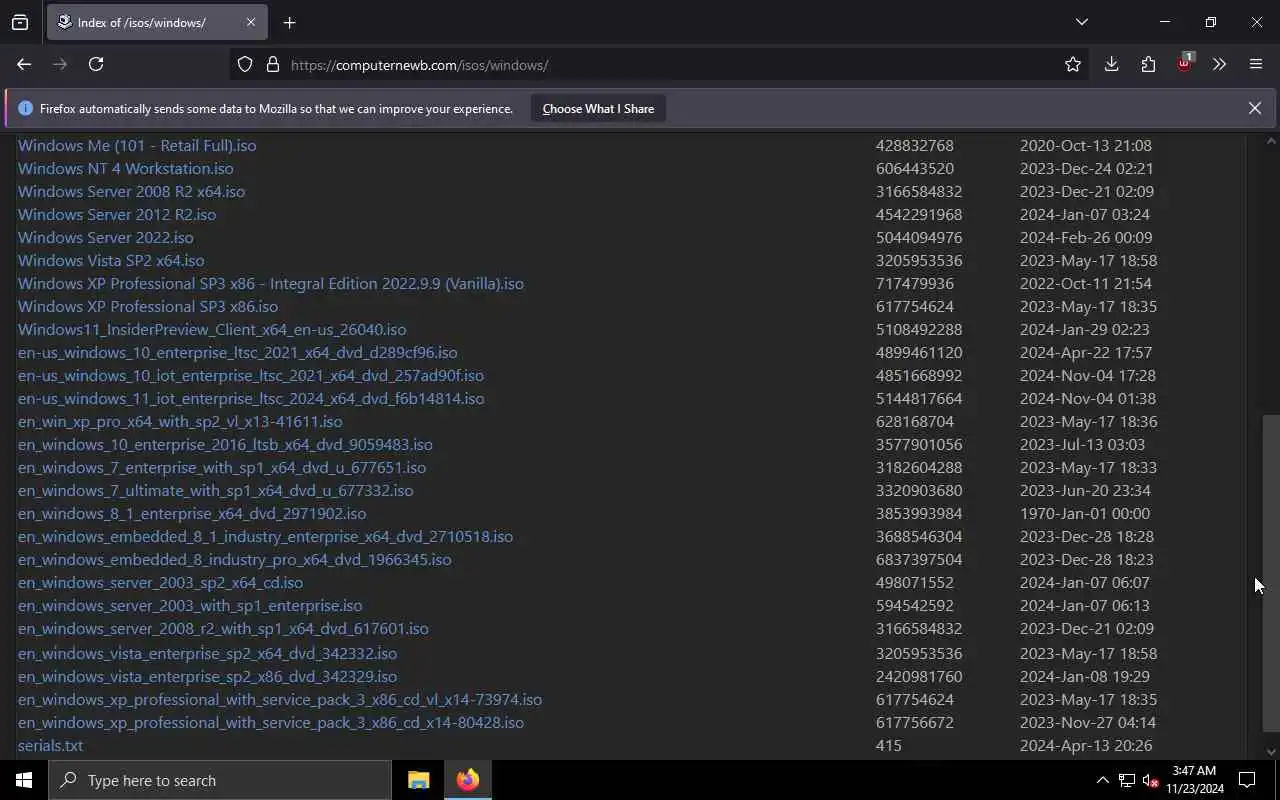The height and width of the screenshot is (800, 1280).
Task: Open Firefox application menu
Action: pyautogui.click(x=1256, y=64)
